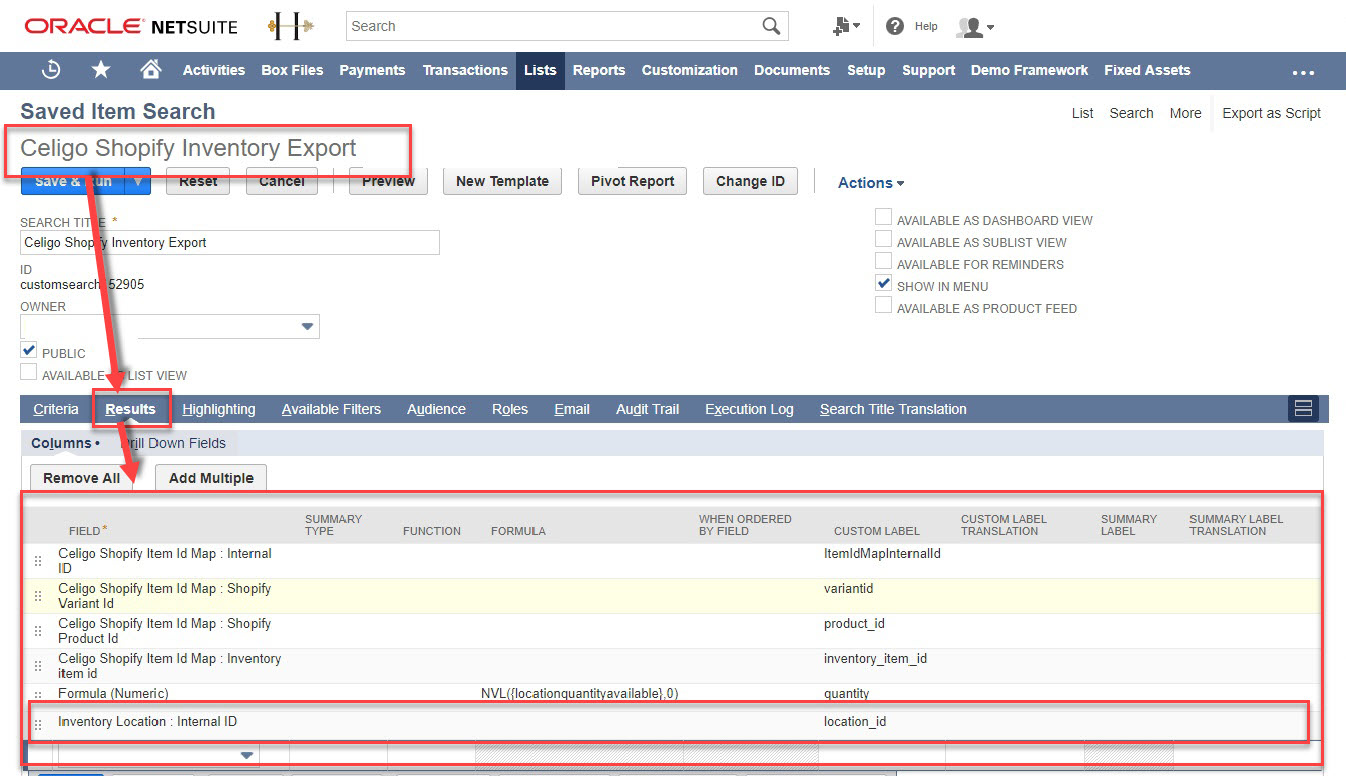Open the user profile icon menu
This screenshot has width=1346, height=776.
click(974, 27)
